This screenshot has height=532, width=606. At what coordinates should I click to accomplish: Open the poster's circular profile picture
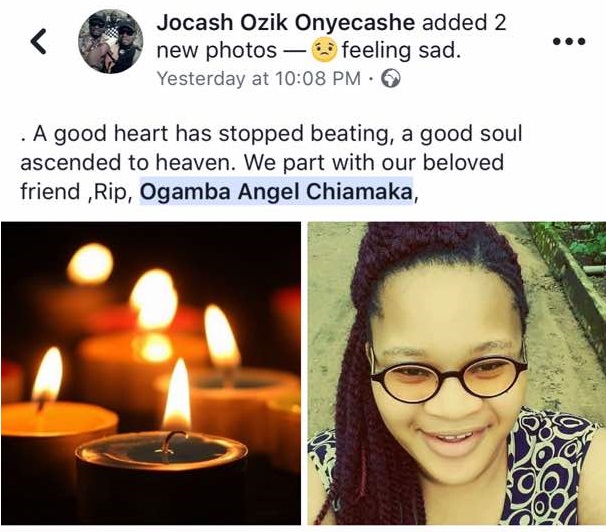coord(111,41)
